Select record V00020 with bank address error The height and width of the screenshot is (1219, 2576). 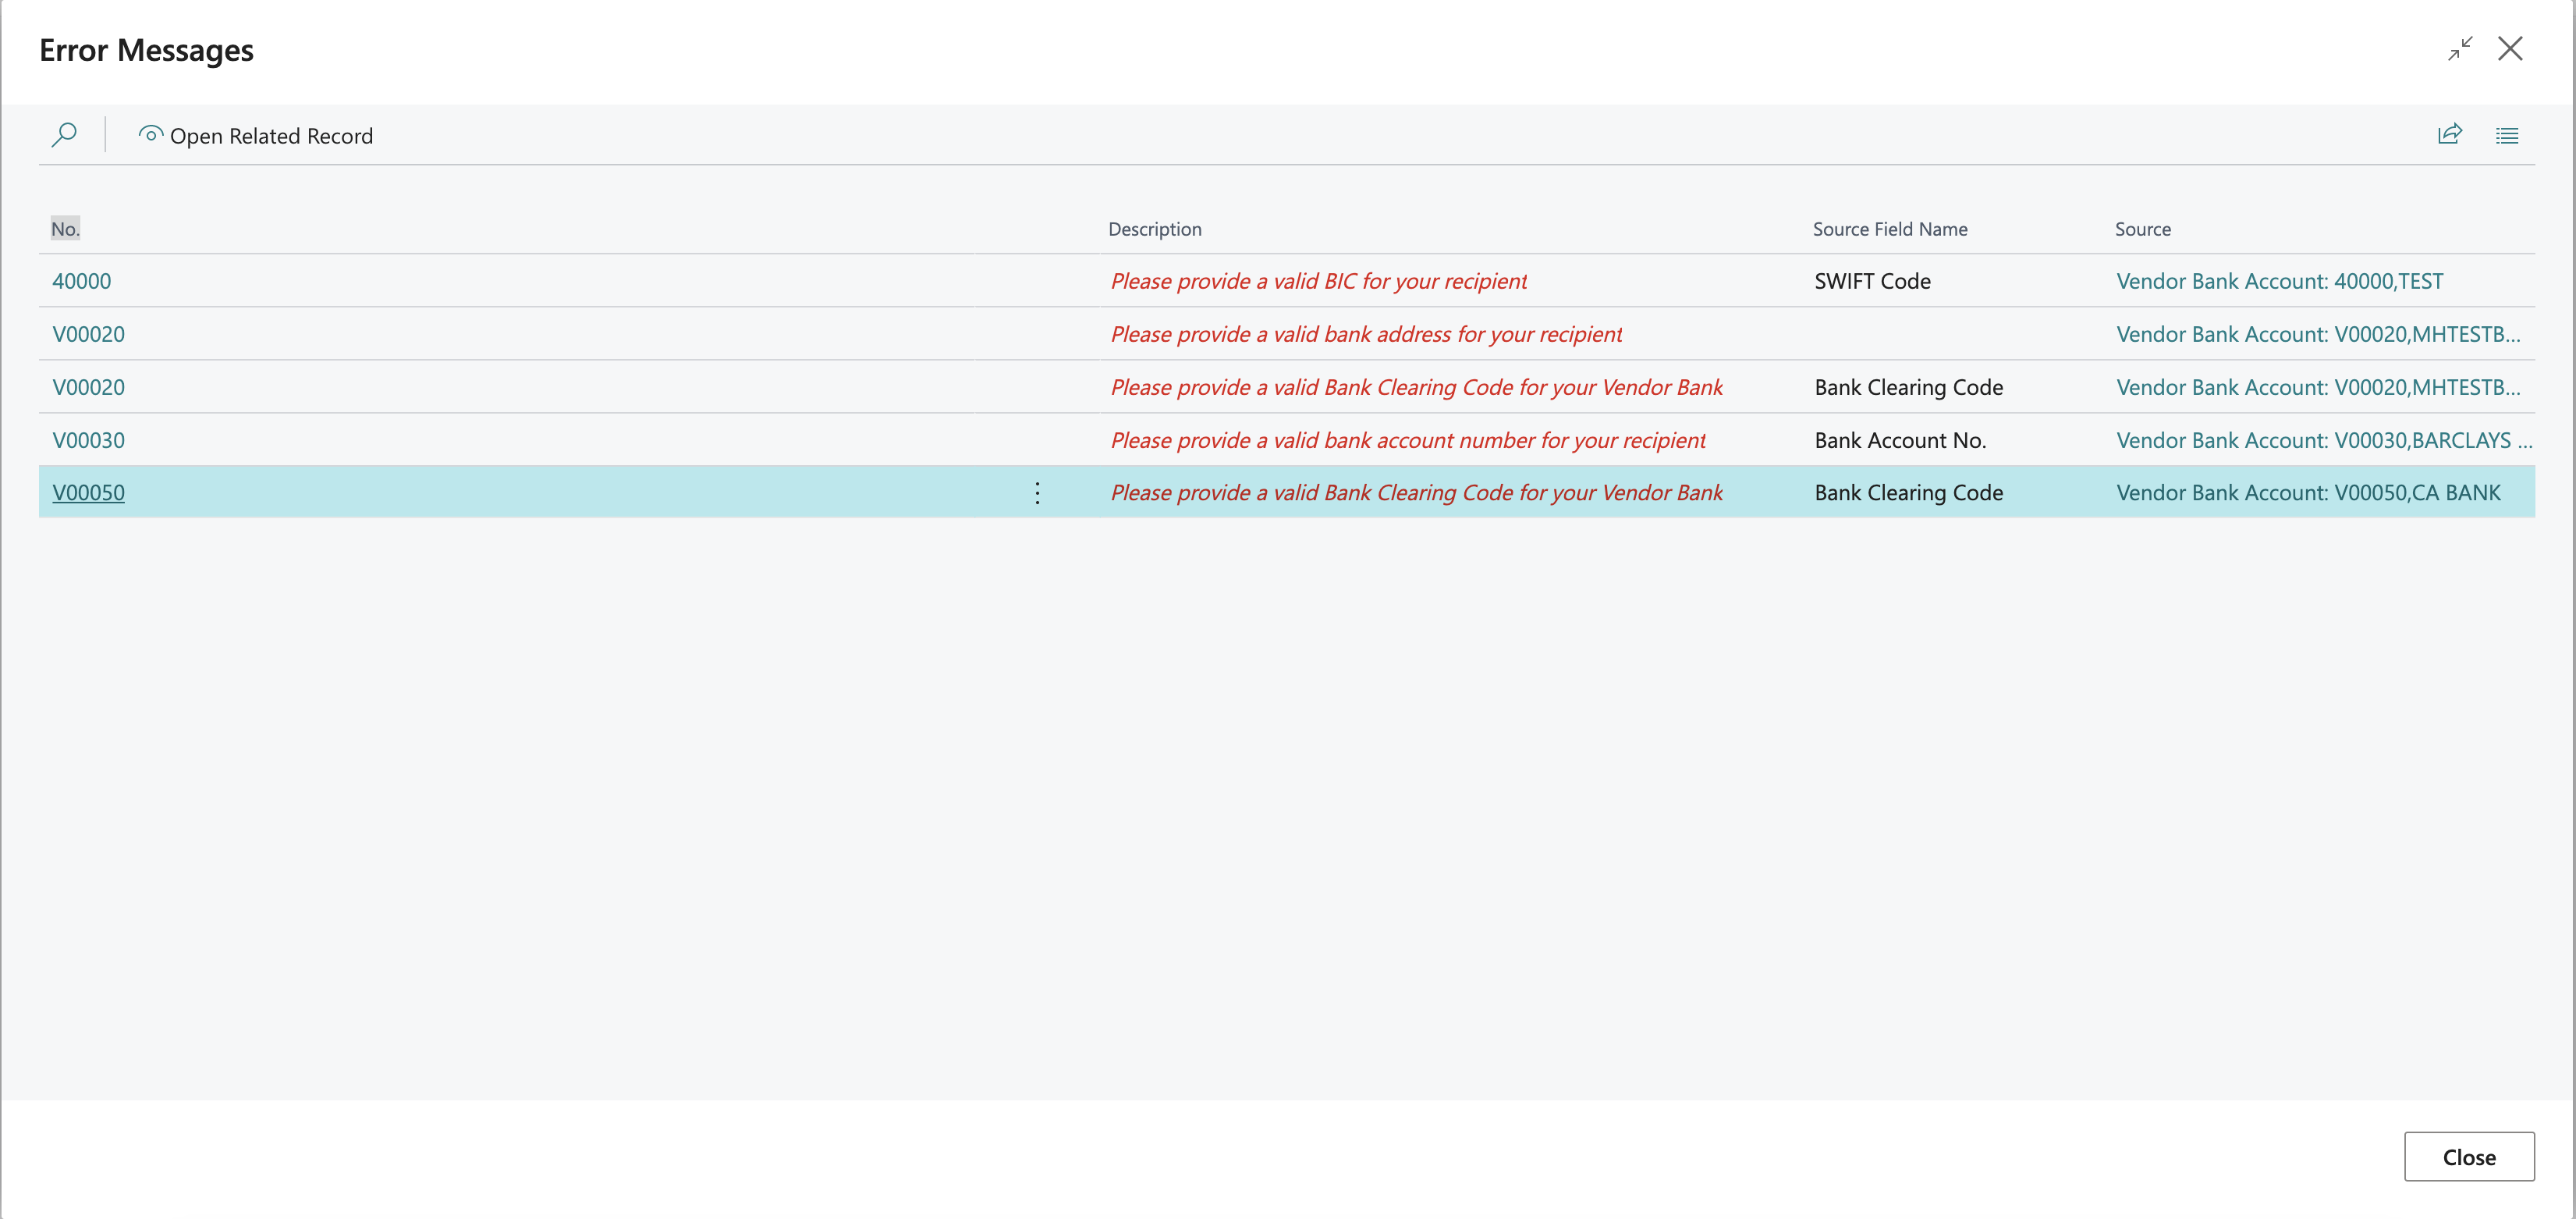(x=89, y=333)
